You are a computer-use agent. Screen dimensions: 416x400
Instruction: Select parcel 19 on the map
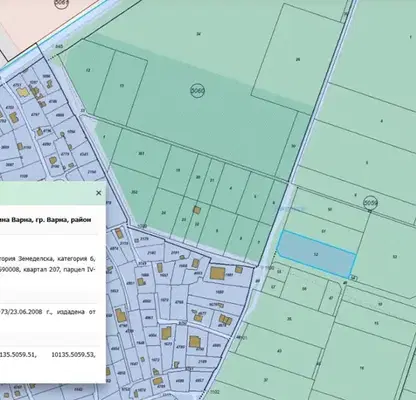178,170
